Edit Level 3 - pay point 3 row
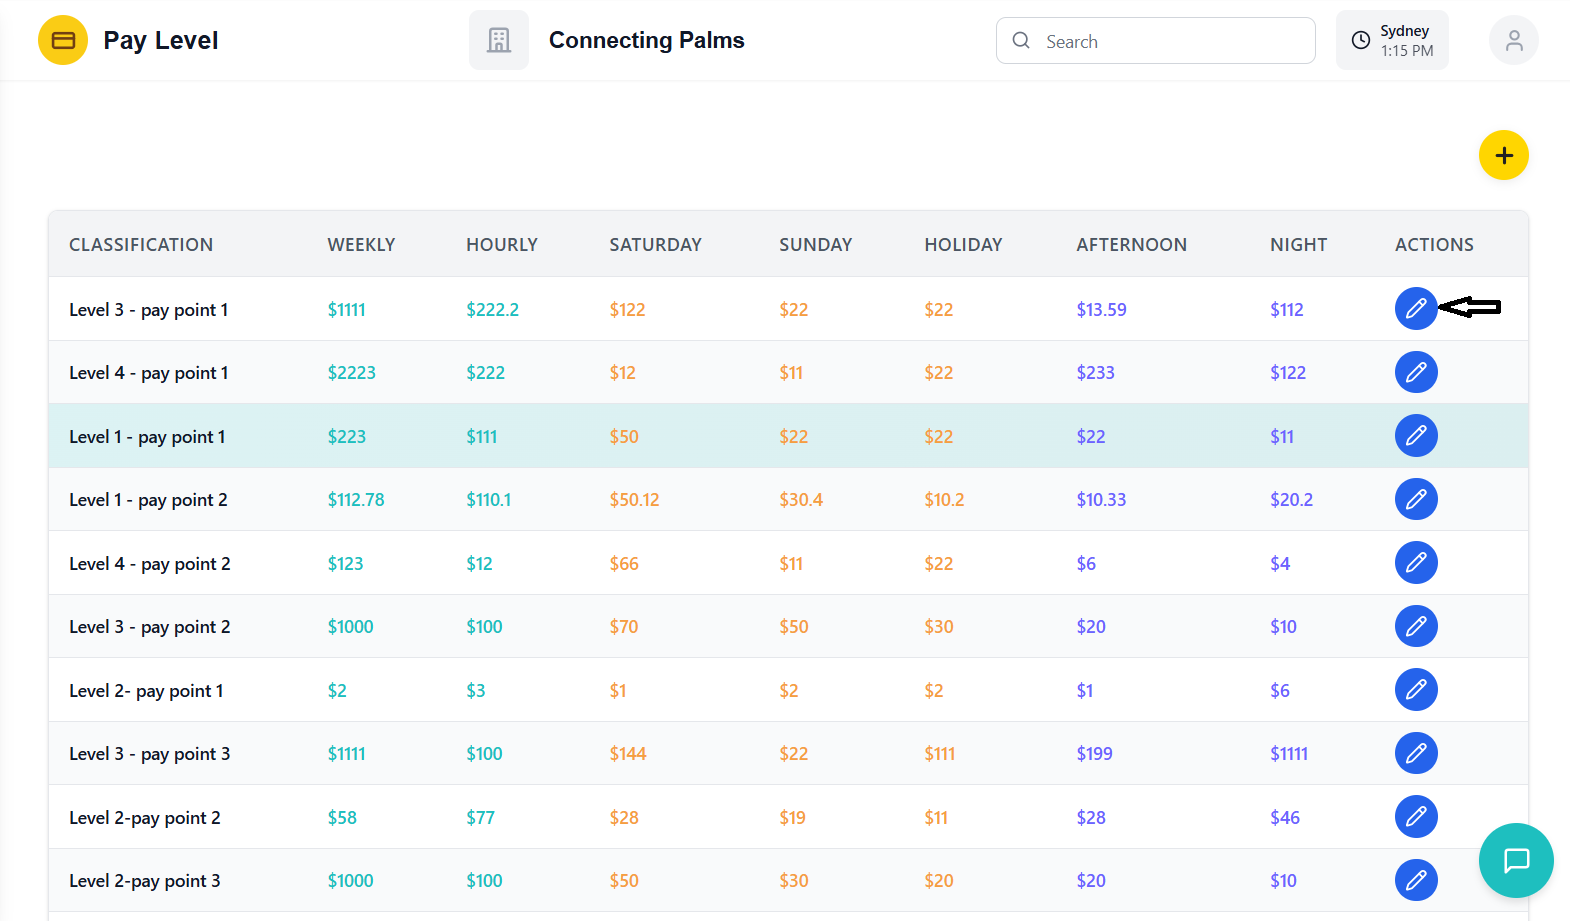This screenshot has width=1570, height=921. click(x=1415, y=753)
